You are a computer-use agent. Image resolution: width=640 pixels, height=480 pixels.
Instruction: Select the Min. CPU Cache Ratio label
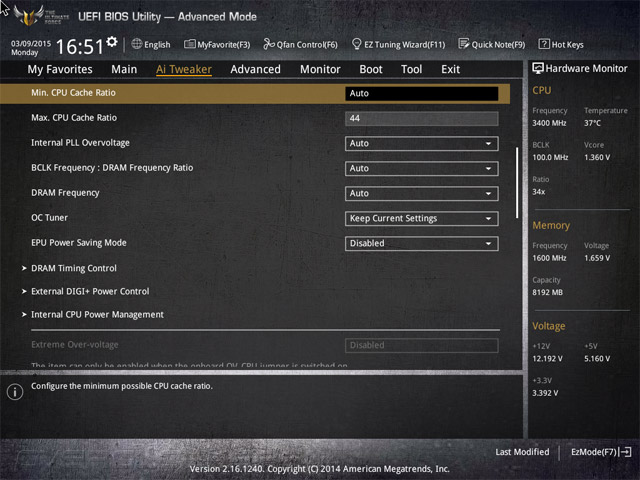73,93
